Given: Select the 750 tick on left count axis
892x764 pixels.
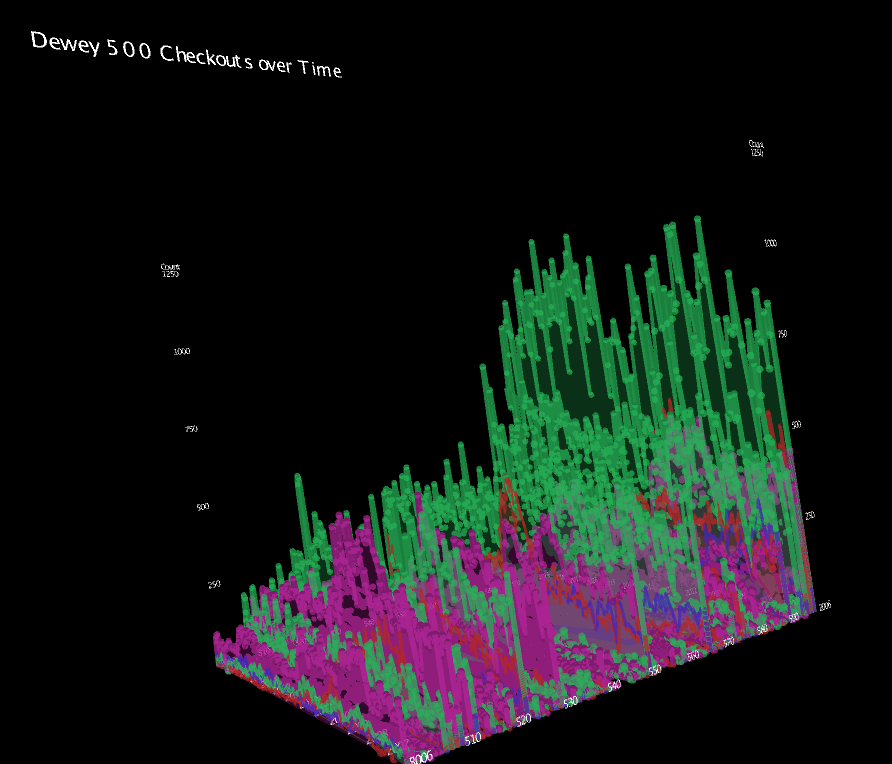Looking at the screenshot, I should pyautogui.click(x=191, y=429).
